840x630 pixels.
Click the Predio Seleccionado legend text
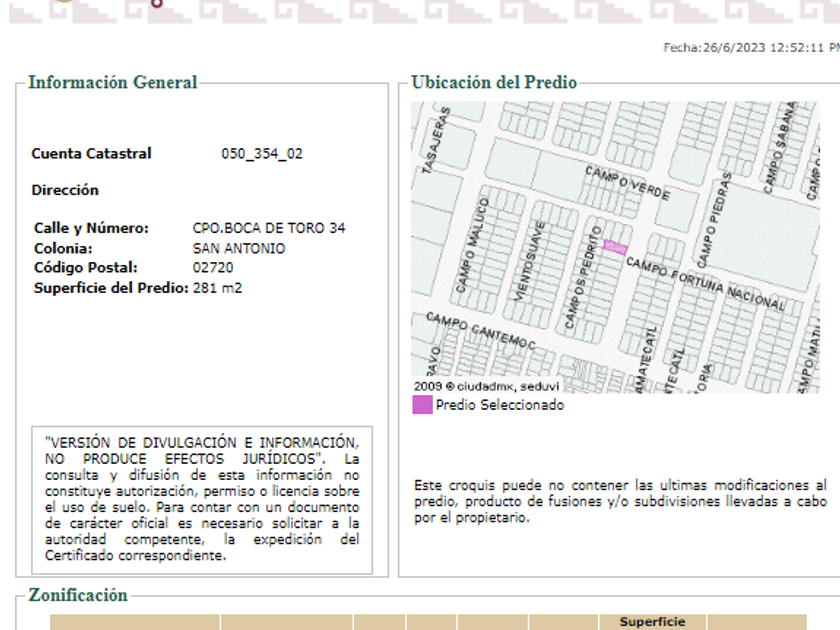[500, 405]
